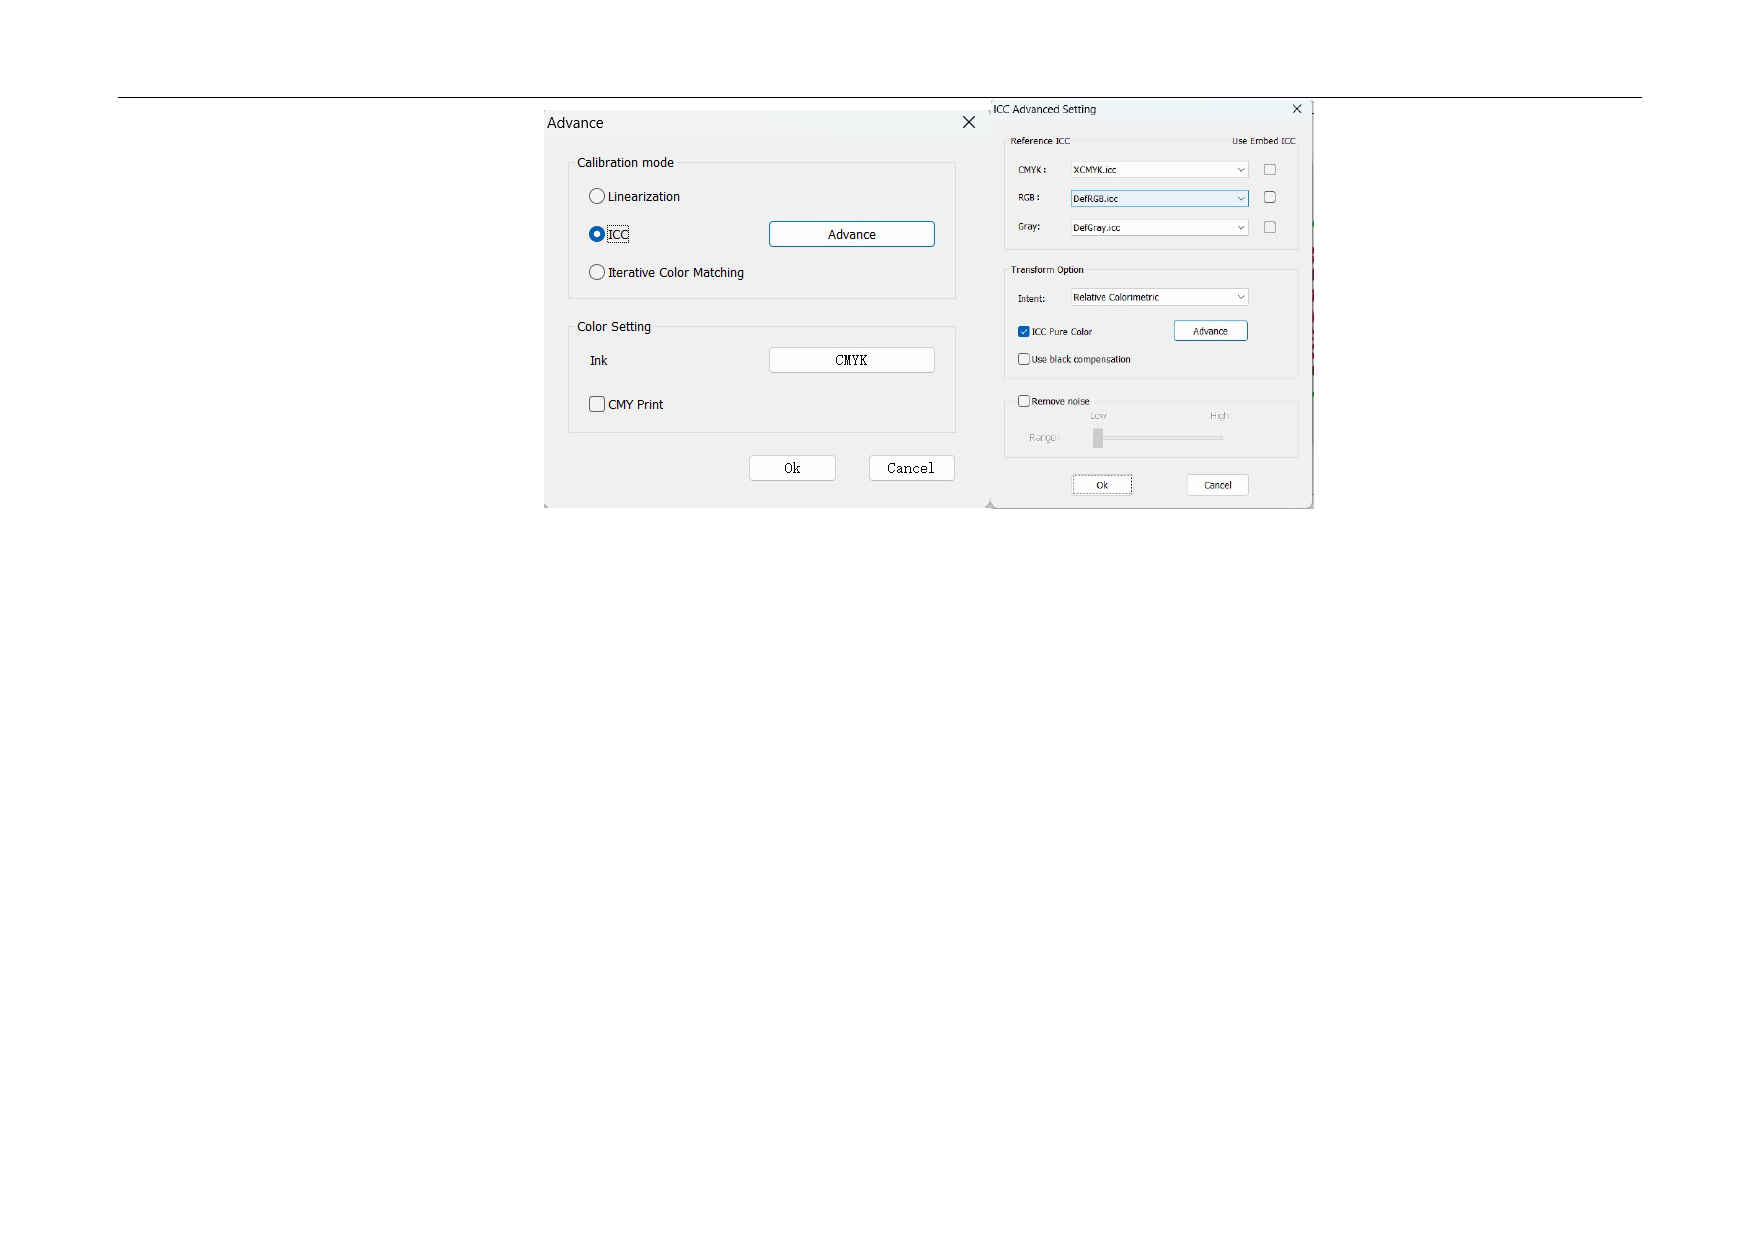Confirm the Advance dialog with Ok

pyautogui.click(x=792, y=468)
